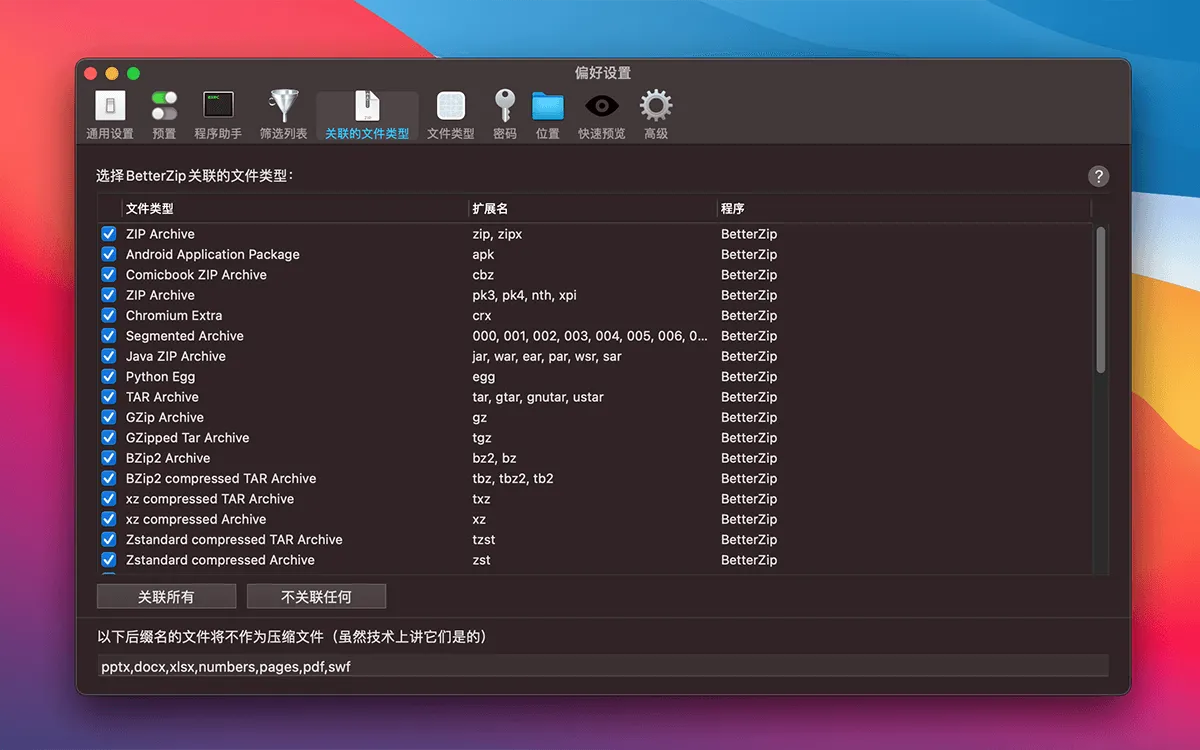Open the 筛选列表 funnel icon
This screenshot has height=750, width=1200.
[x=283, y=106]
